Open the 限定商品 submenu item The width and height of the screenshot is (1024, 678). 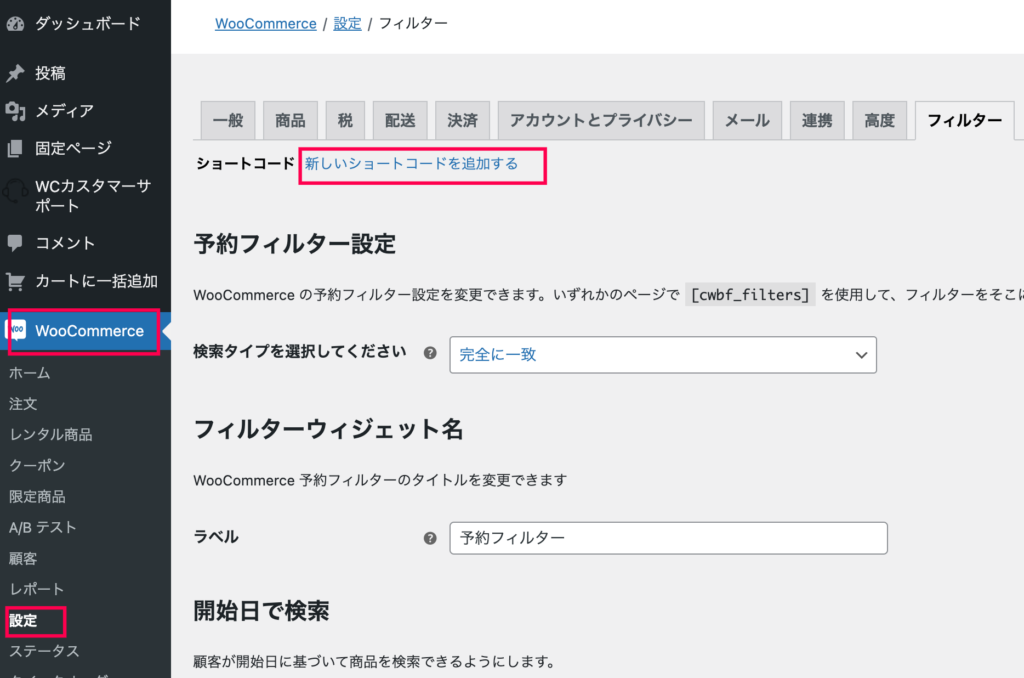pos(37,496)
